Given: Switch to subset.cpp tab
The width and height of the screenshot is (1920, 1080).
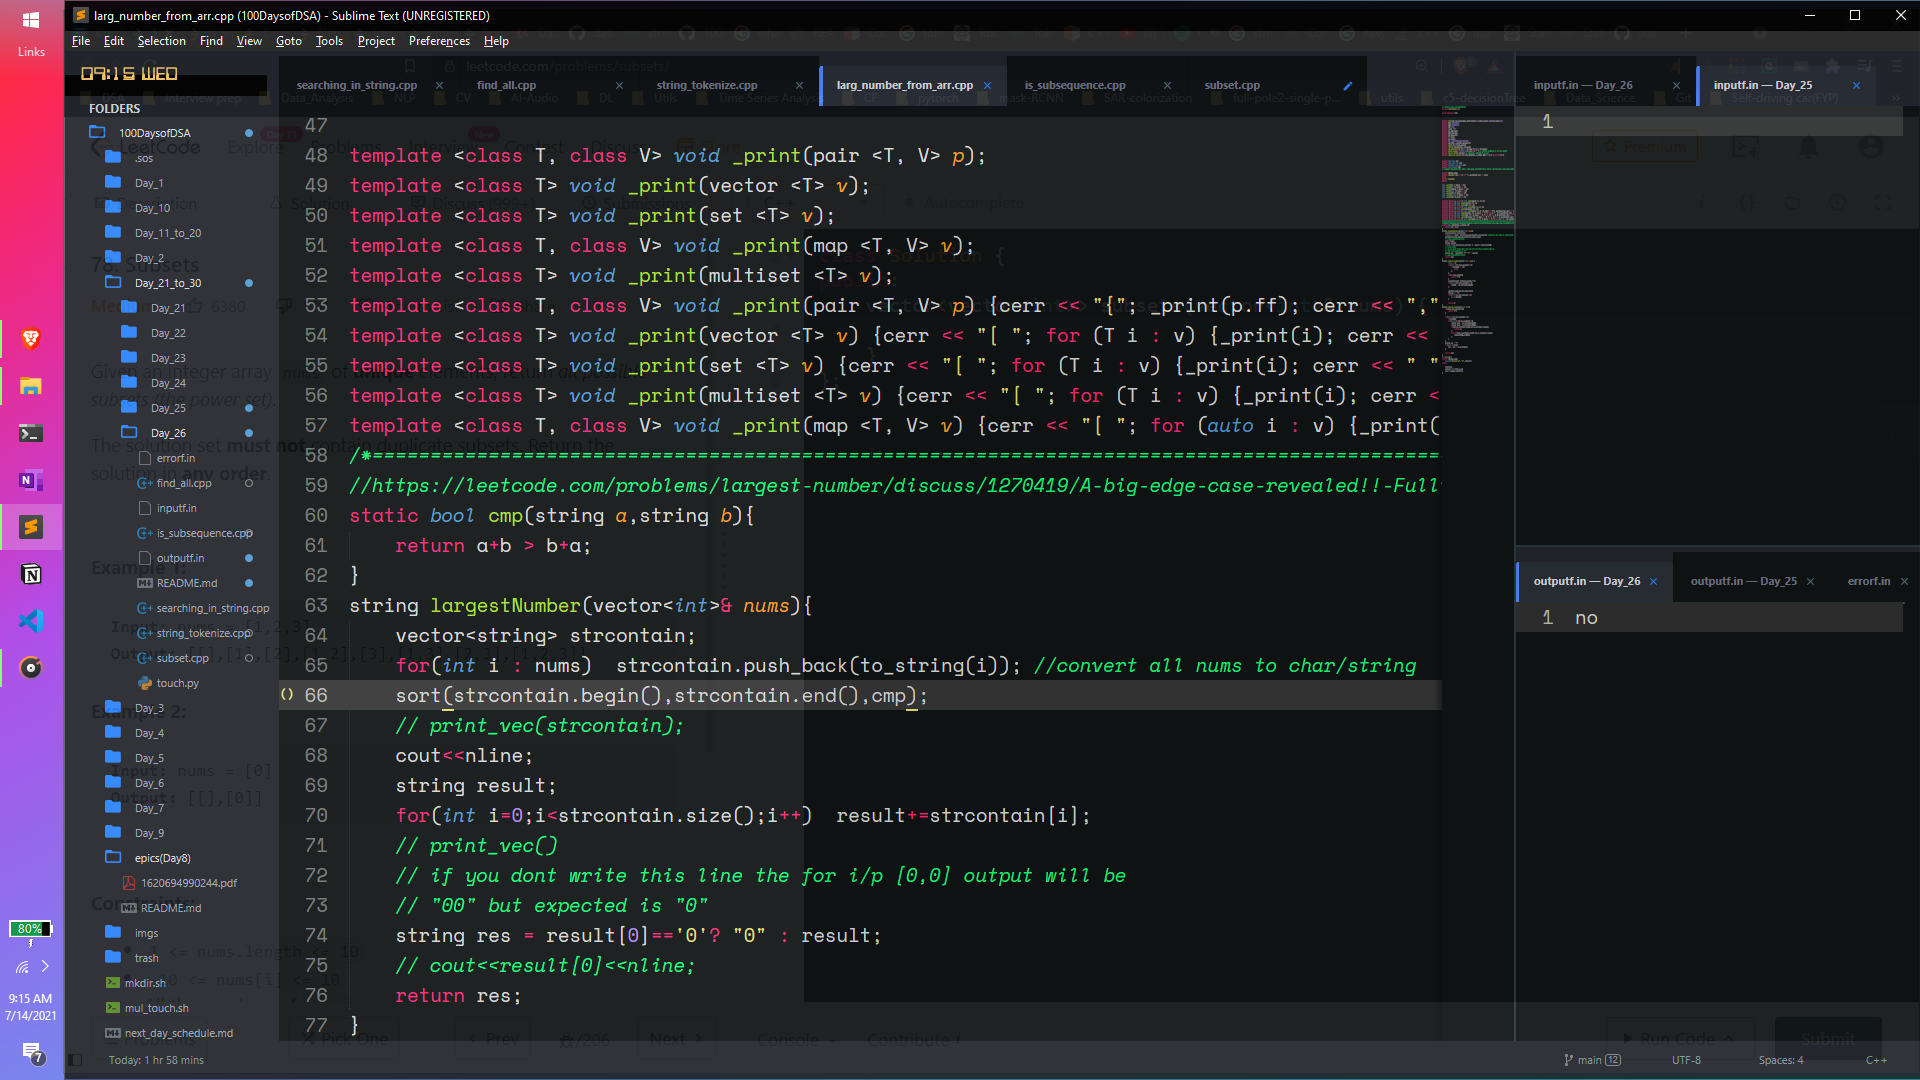Looking at the screenshot, I should click(1232, 85).
